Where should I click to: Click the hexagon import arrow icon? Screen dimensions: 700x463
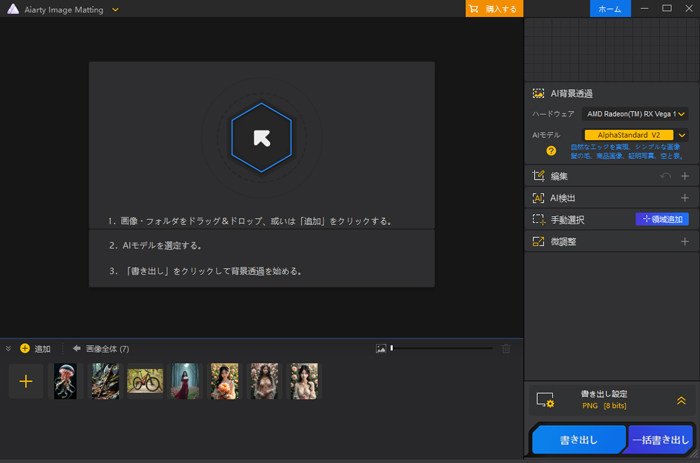point(261,137)
